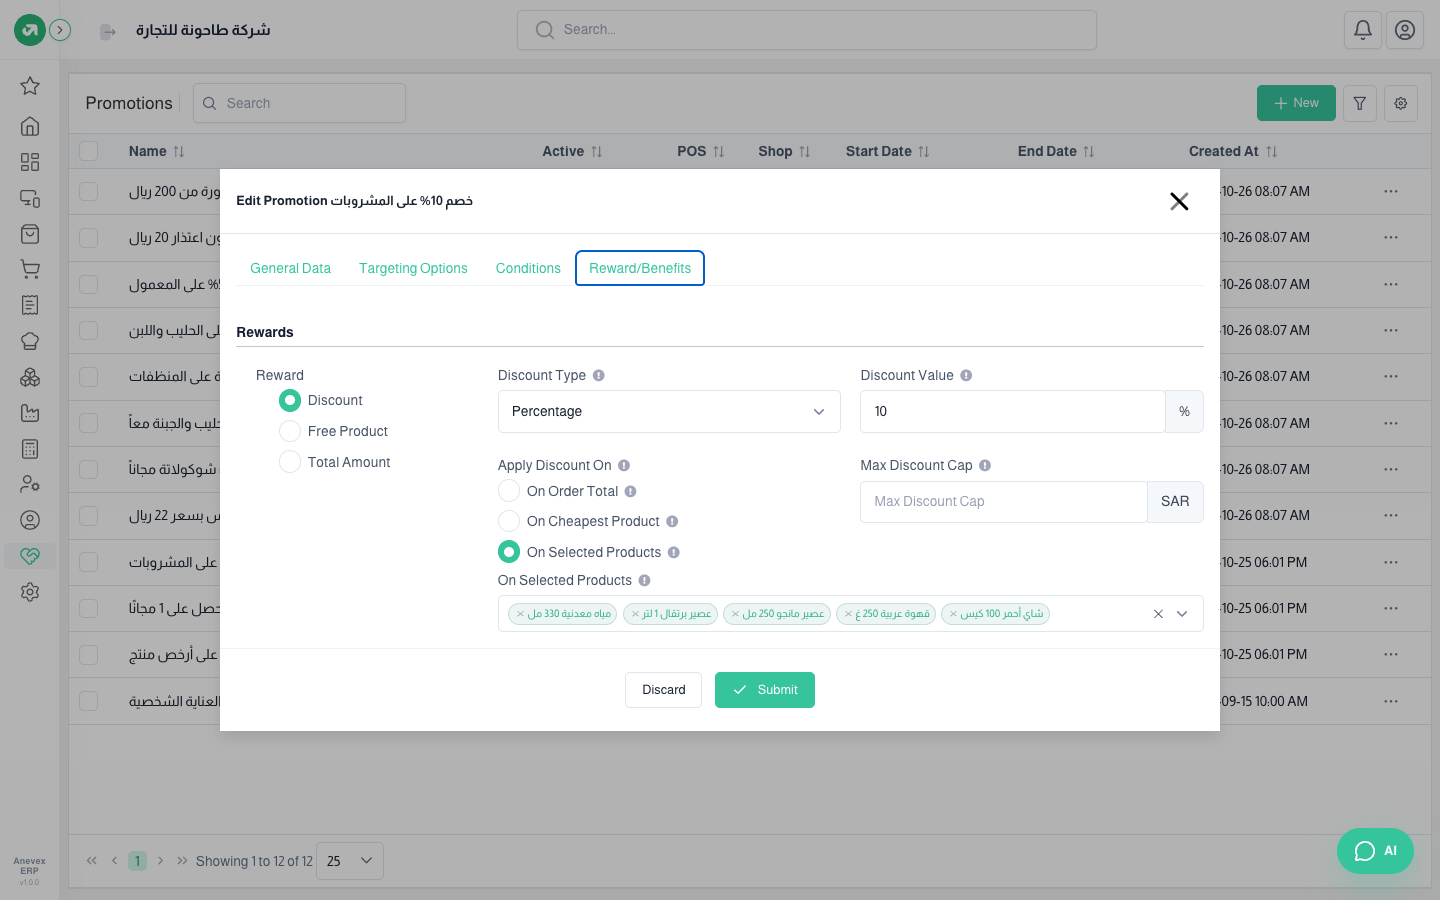
Task: Switch to the Targeting Options tab
Action: coord(413,268)
